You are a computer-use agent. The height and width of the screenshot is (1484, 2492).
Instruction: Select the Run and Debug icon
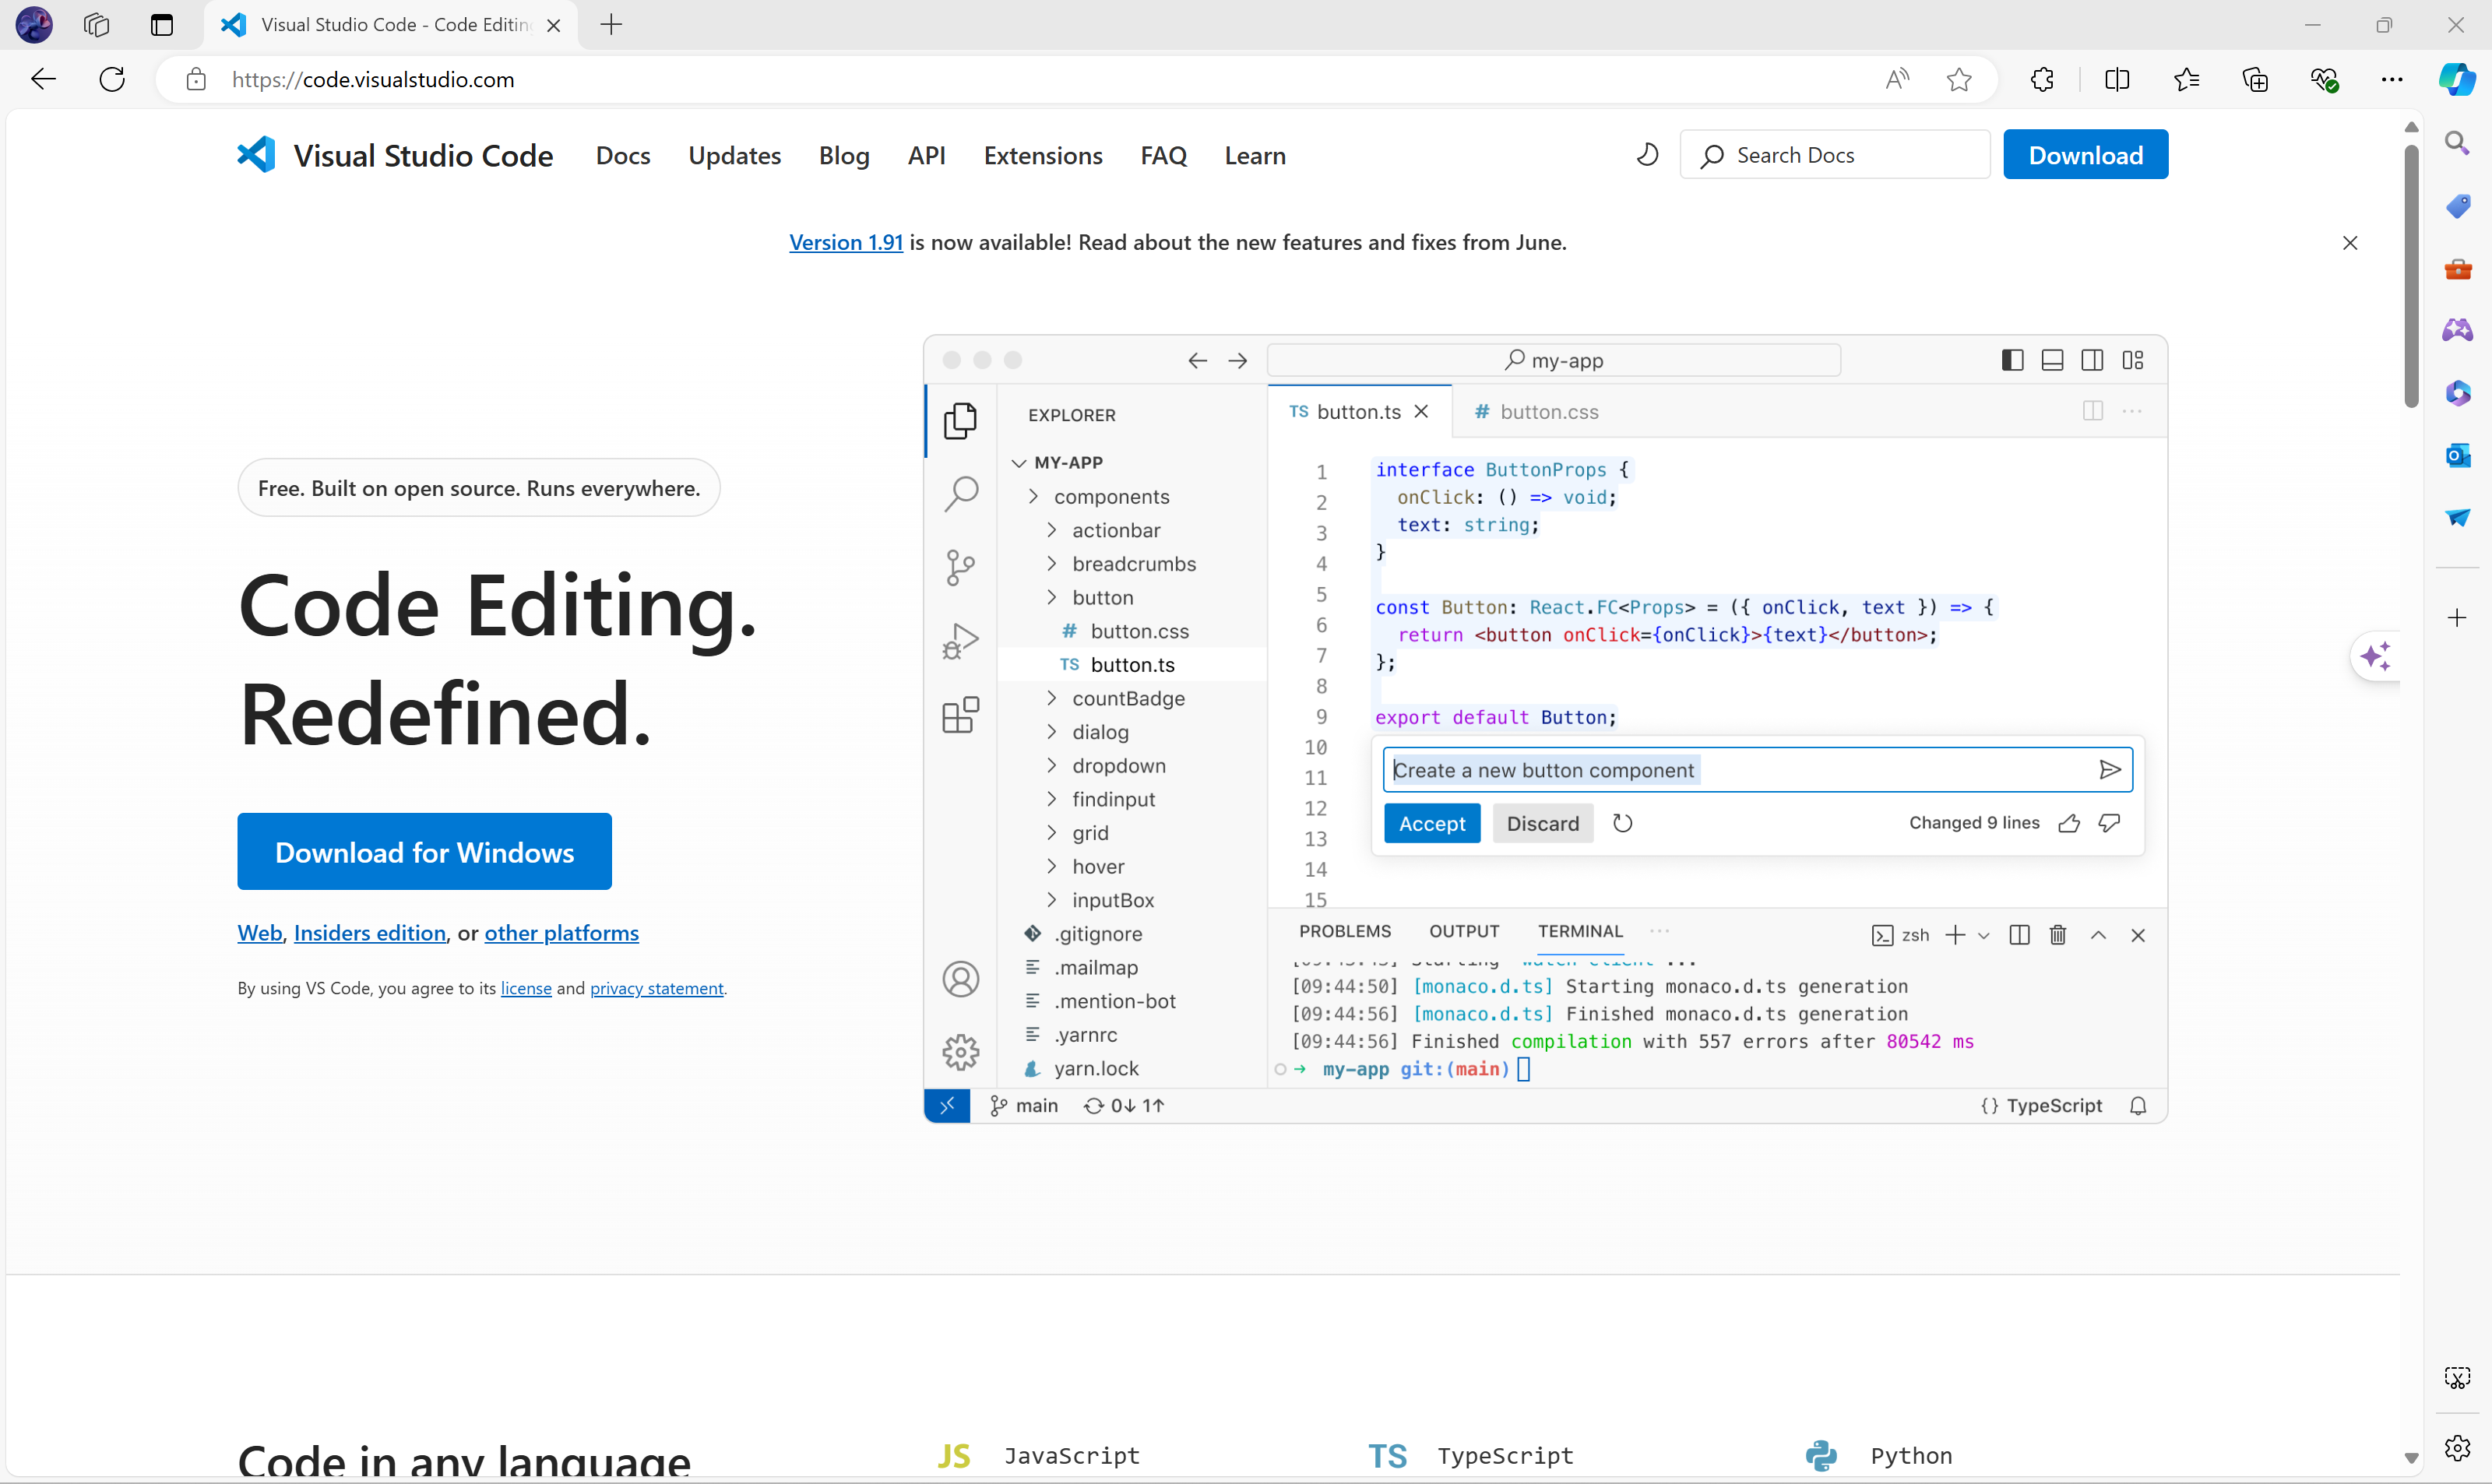click(961, 641)
